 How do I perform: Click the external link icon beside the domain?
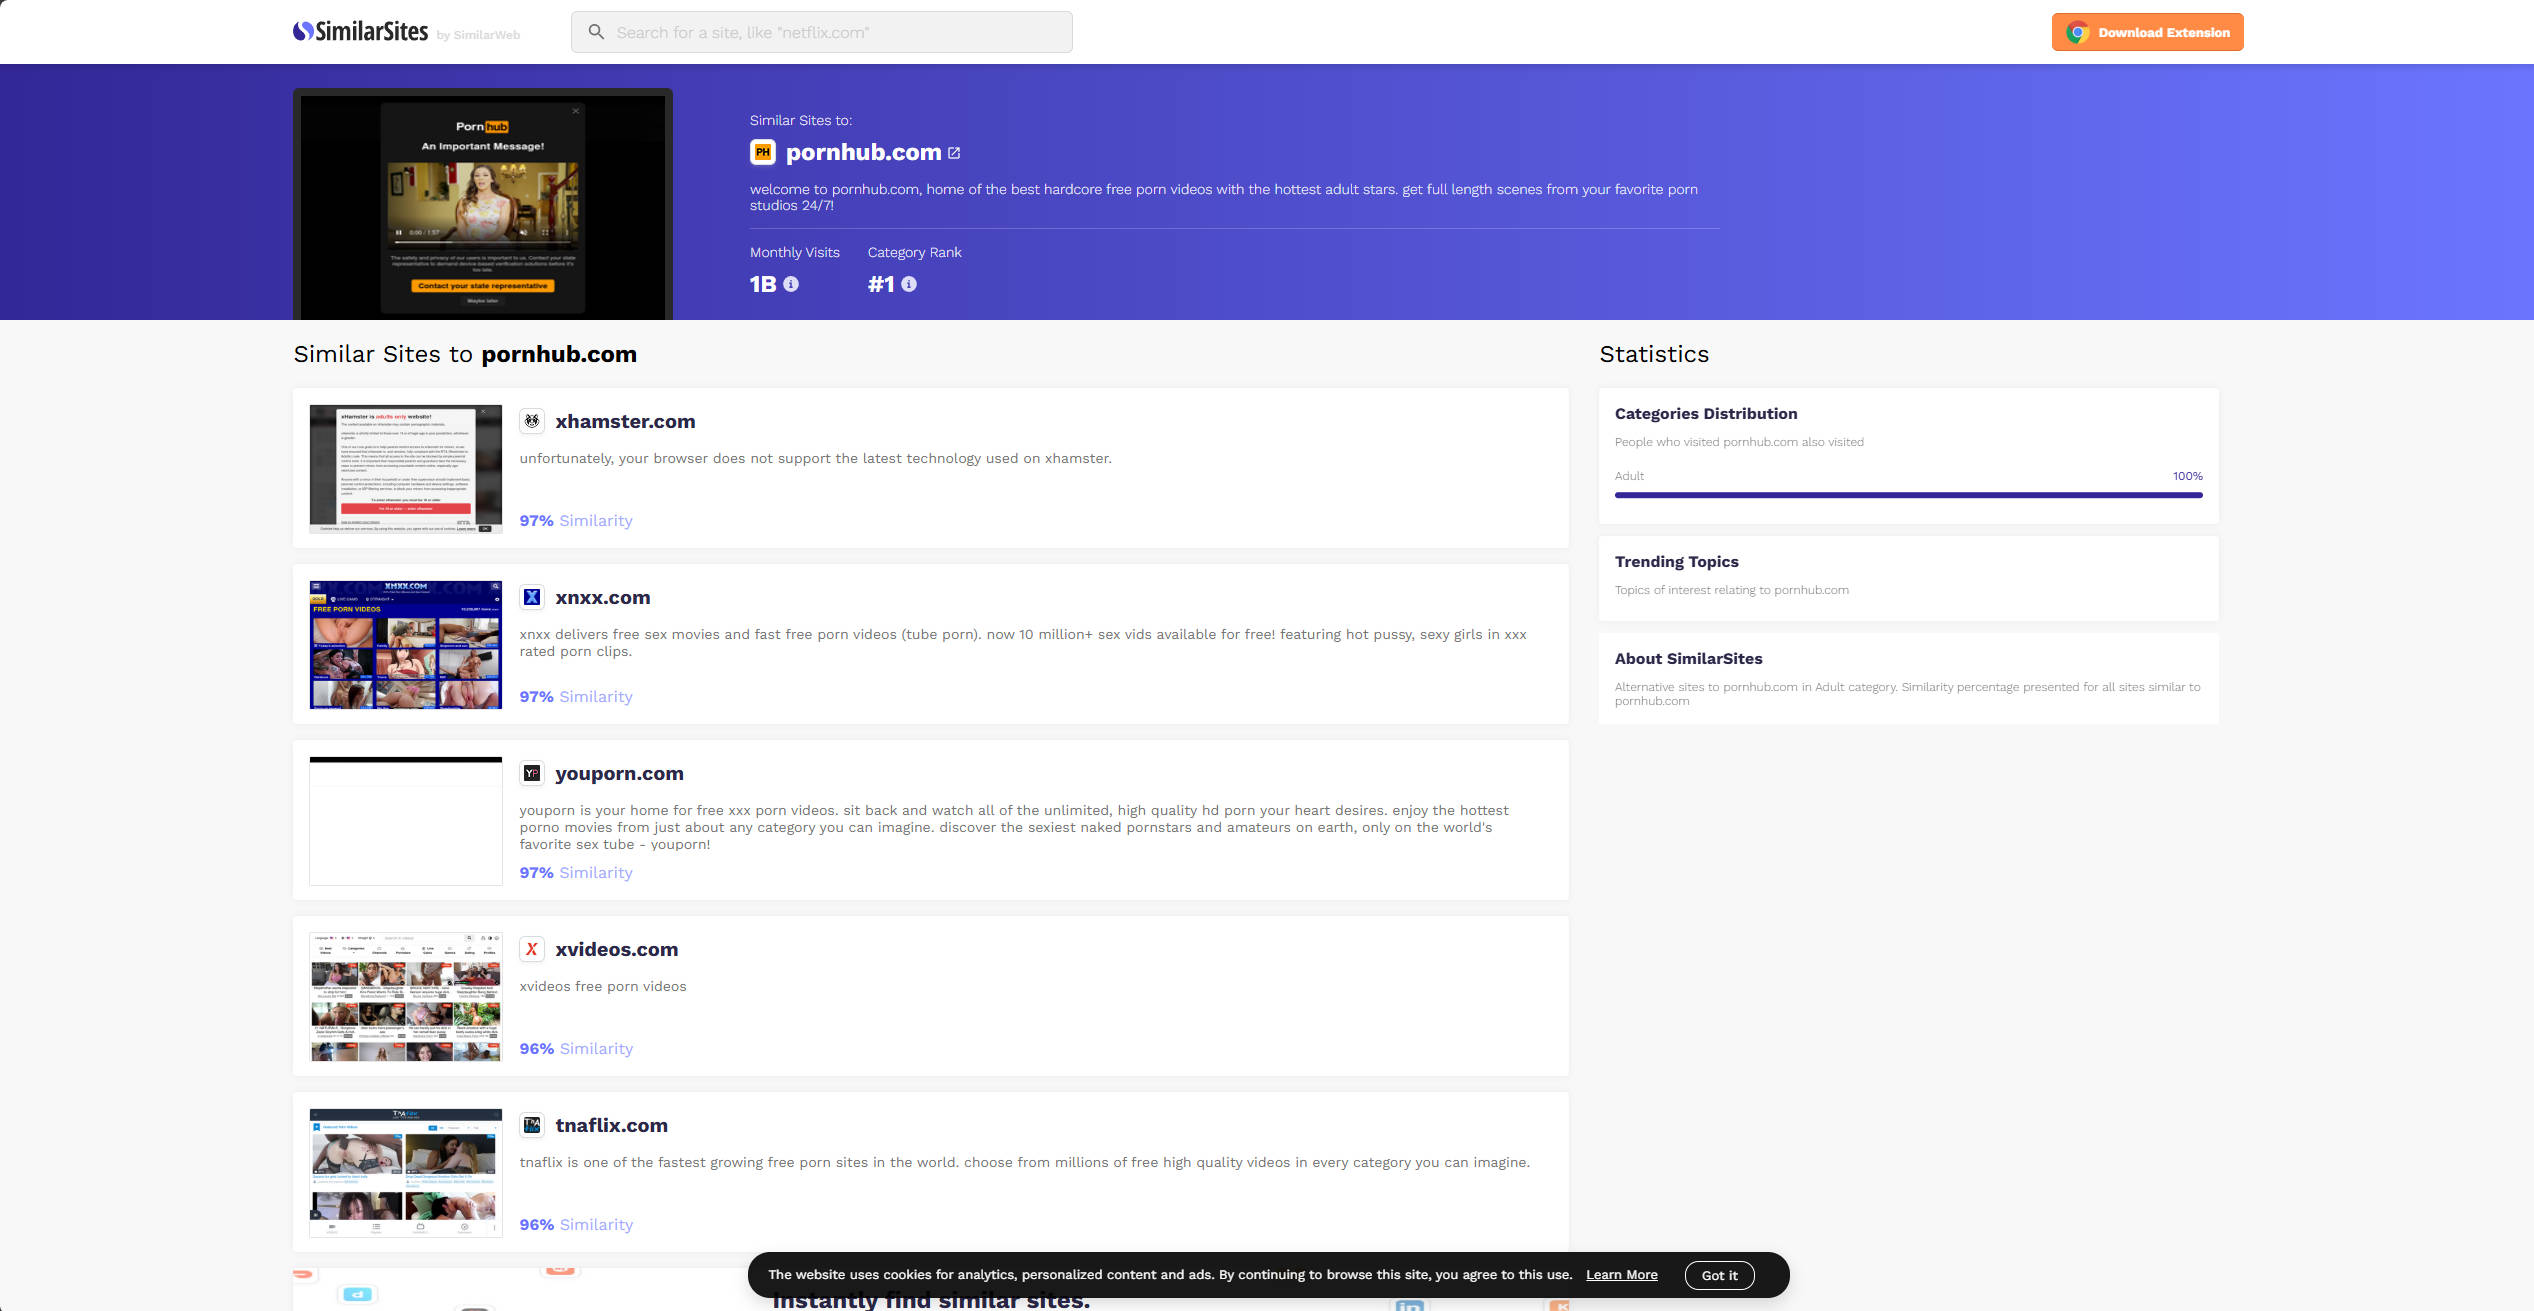point(954,153)
